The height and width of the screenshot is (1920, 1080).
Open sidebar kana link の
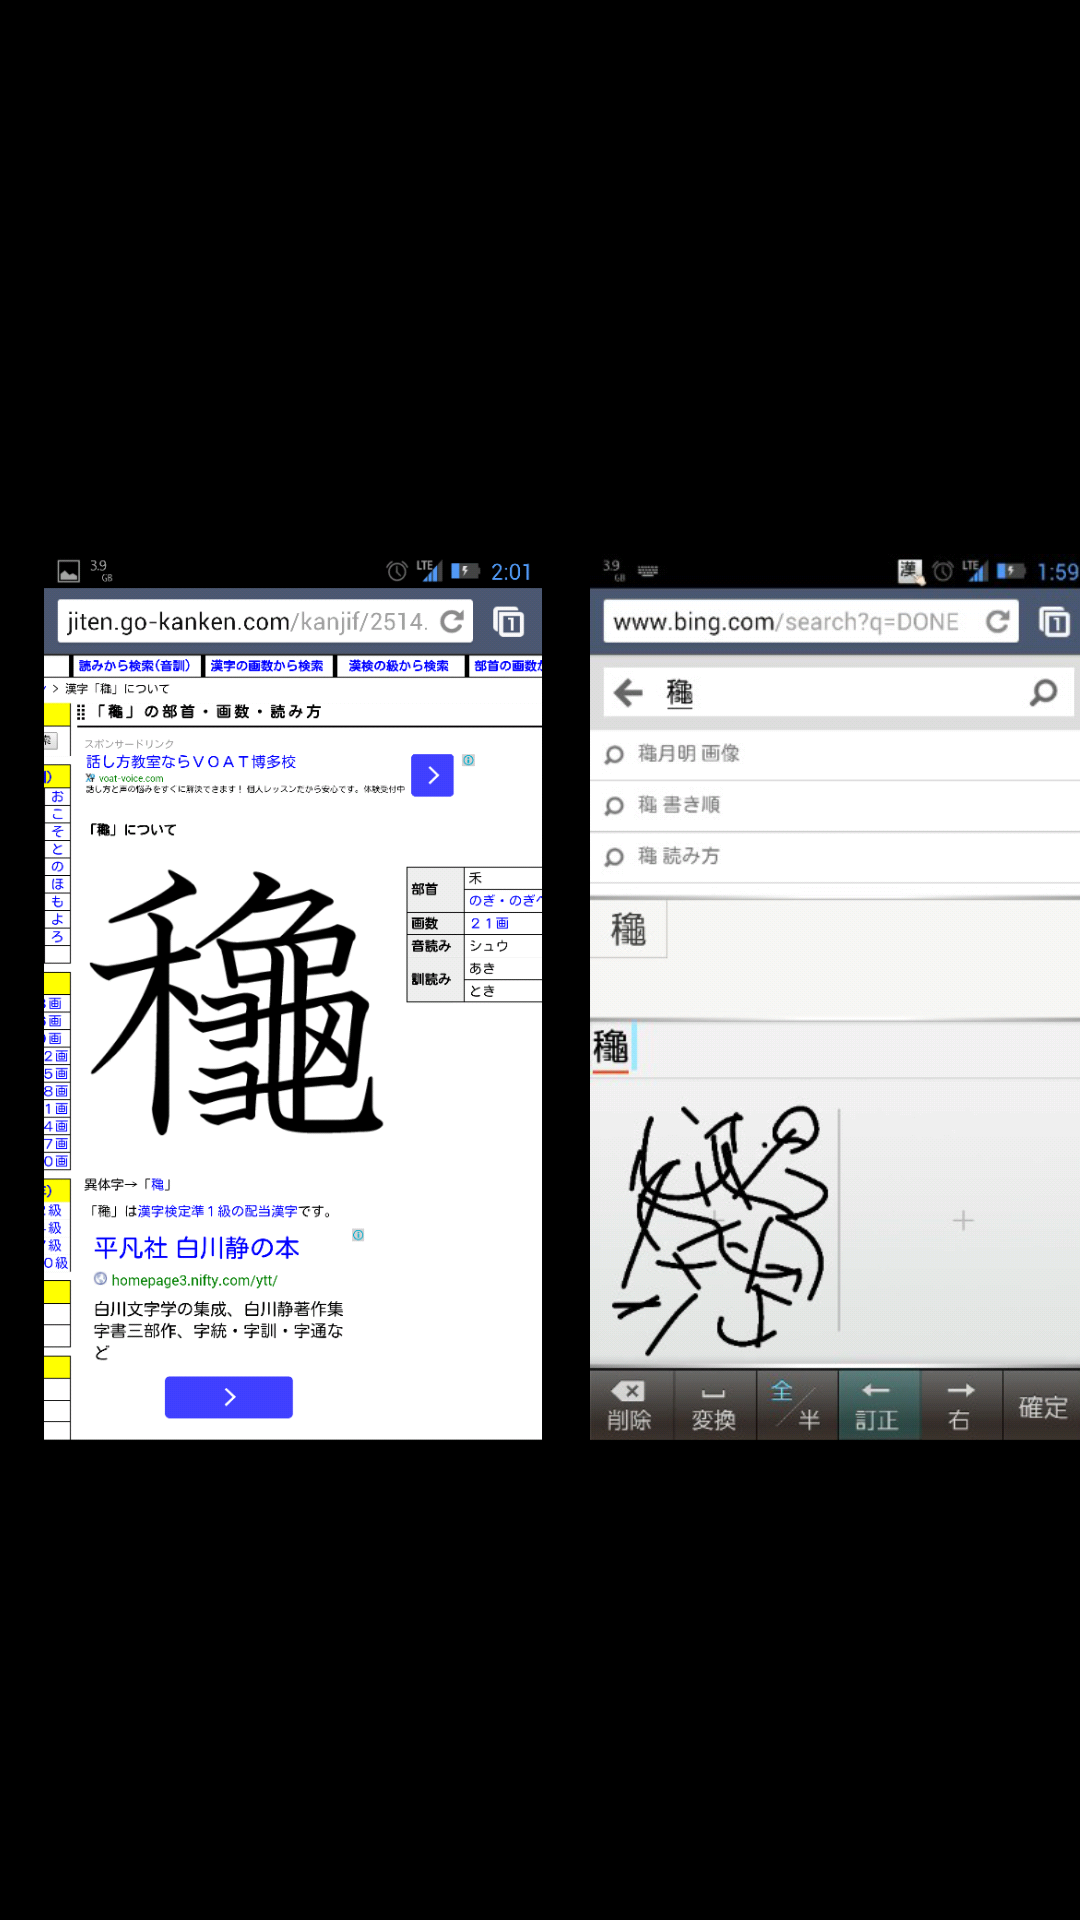pos(57,867)
